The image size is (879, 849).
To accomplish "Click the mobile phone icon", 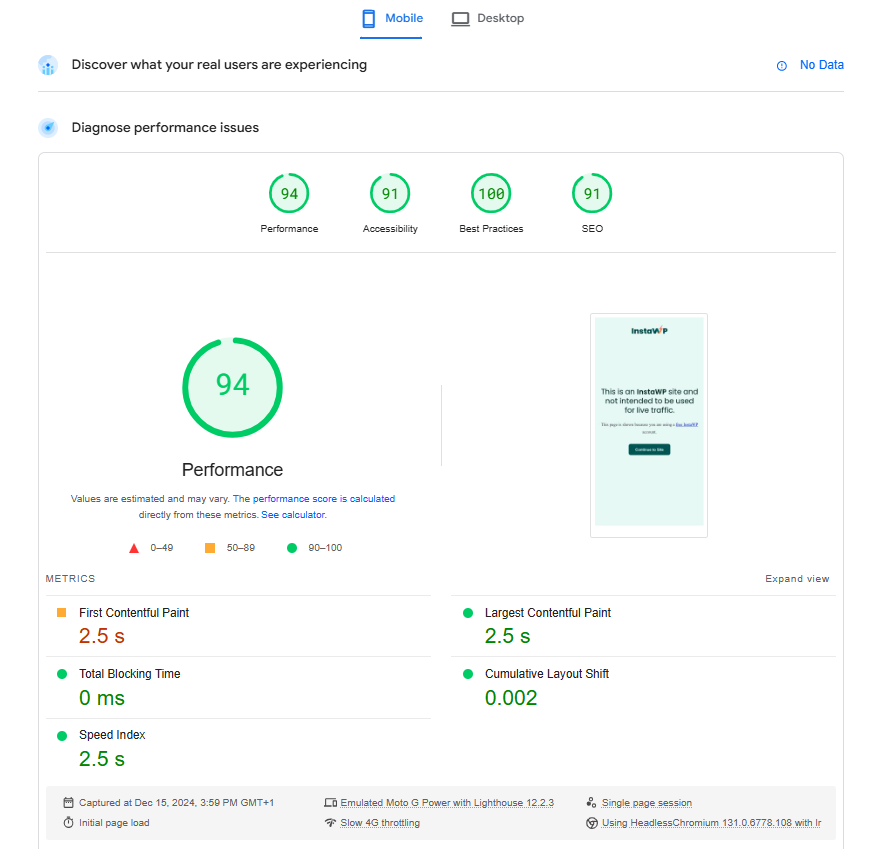I will click(x=368, y=19).
